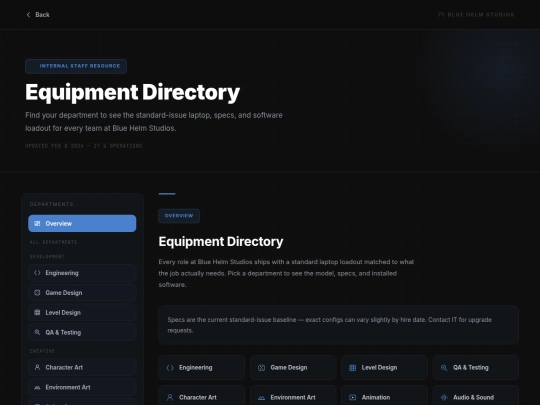Click the Animation card's play icon

353,397
